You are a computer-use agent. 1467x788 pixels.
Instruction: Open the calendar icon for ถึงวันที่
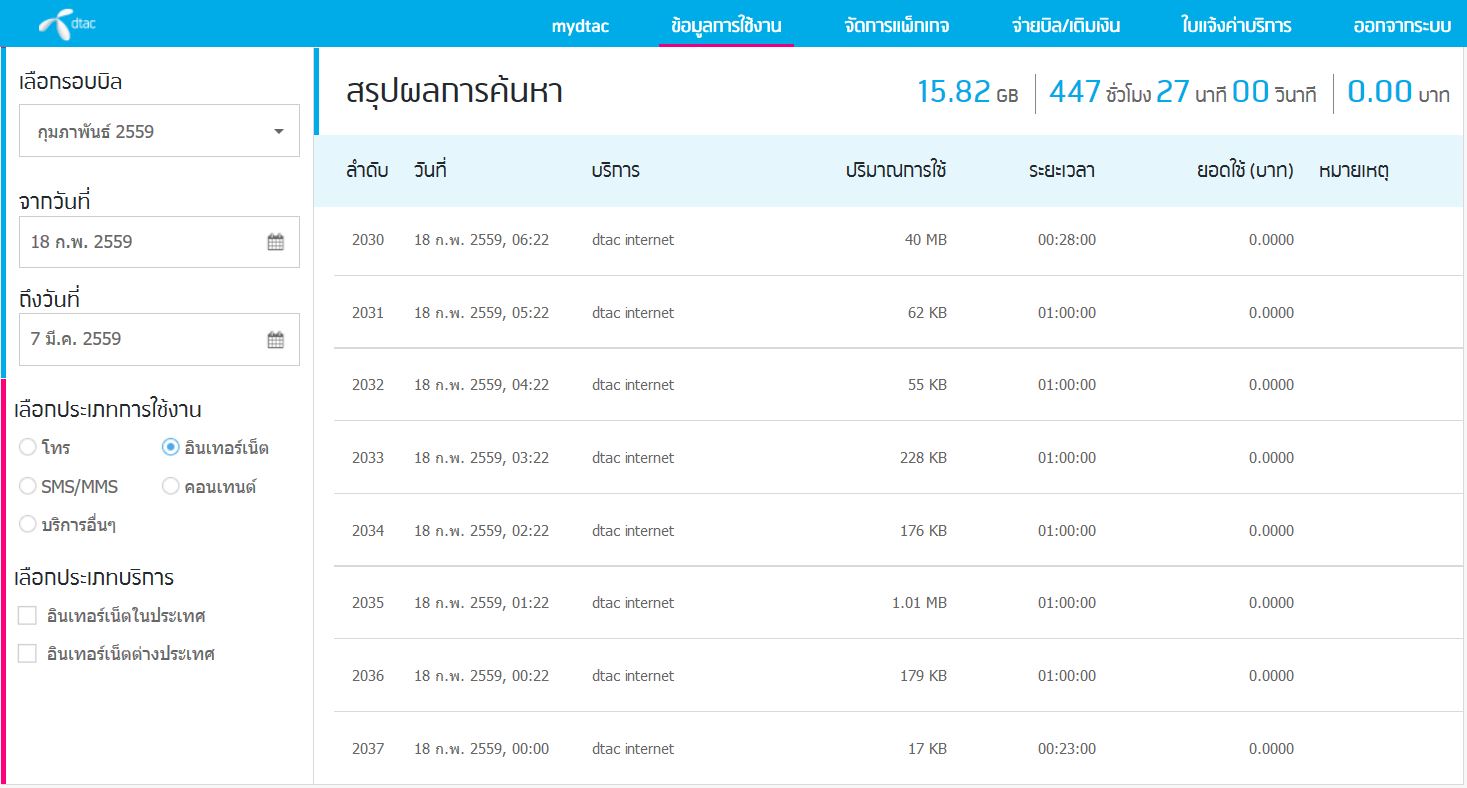point(276,340)
